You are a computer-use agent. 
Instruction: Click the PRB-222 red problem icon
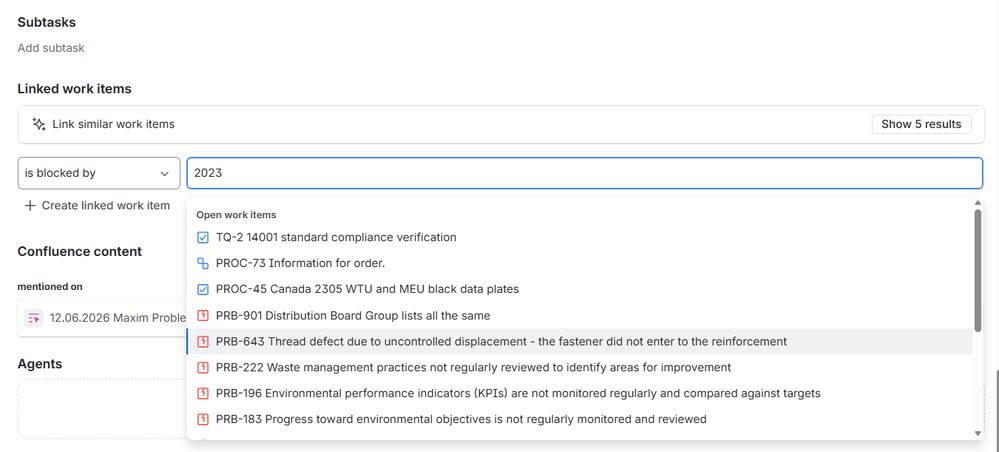(203, 368)
